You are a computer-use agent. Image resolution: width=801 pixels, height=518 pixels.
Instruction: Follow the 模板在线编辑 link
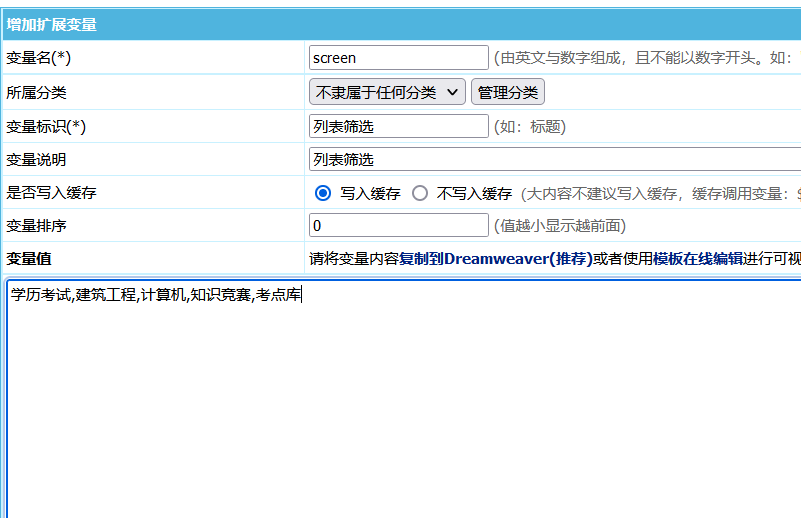698,259
